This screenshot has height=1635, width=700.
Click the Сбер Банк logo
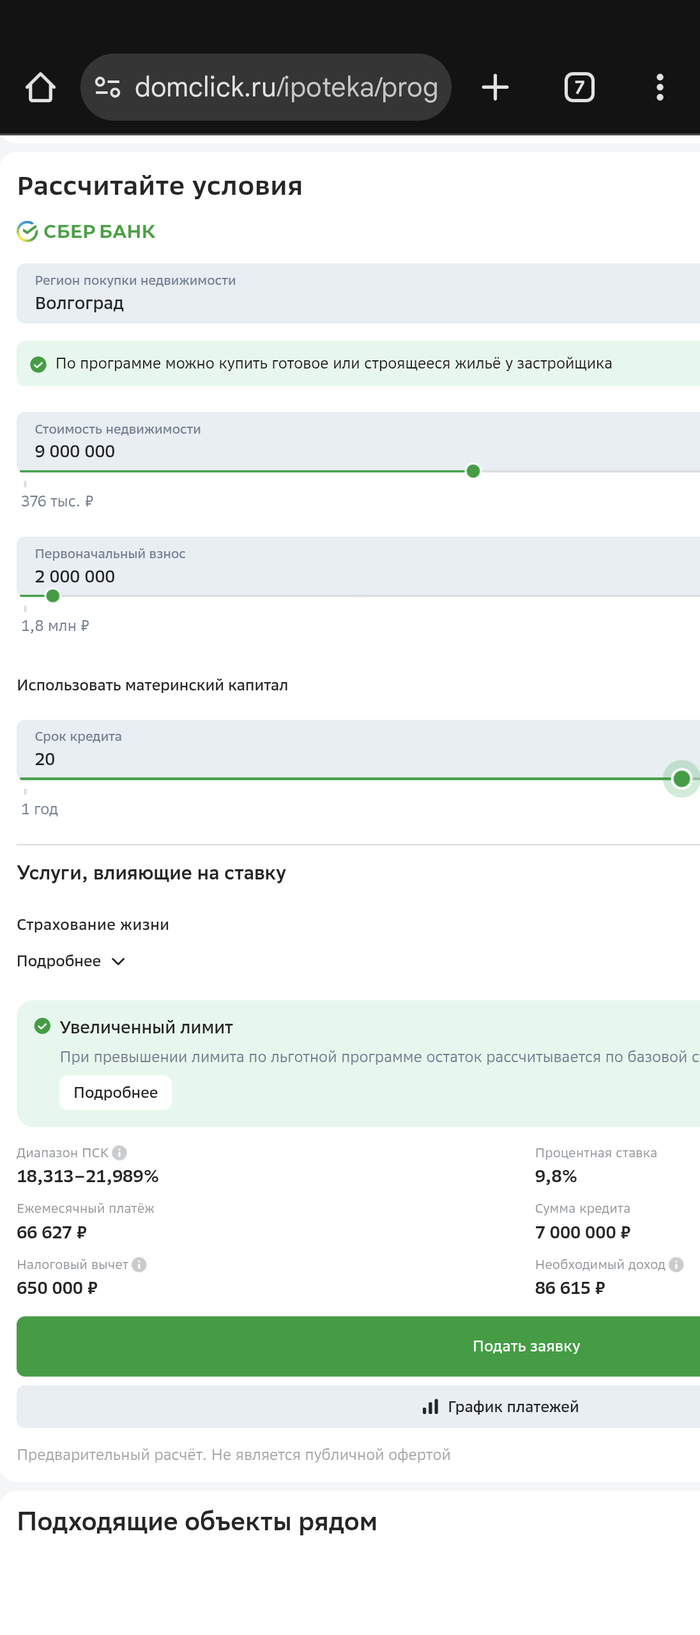[87, 232]
